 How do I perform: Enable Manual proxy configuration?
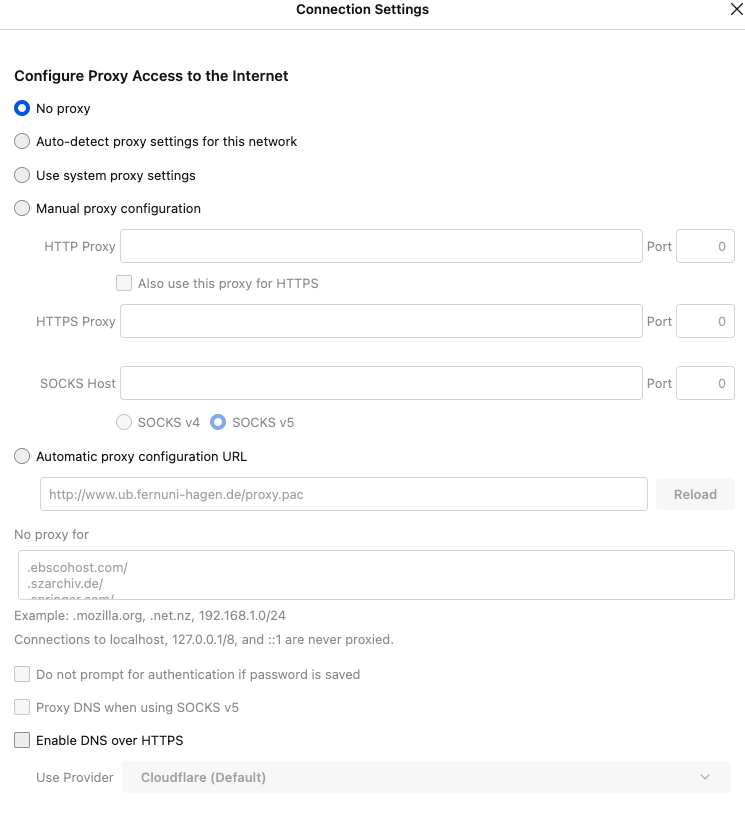click(22, 209)
